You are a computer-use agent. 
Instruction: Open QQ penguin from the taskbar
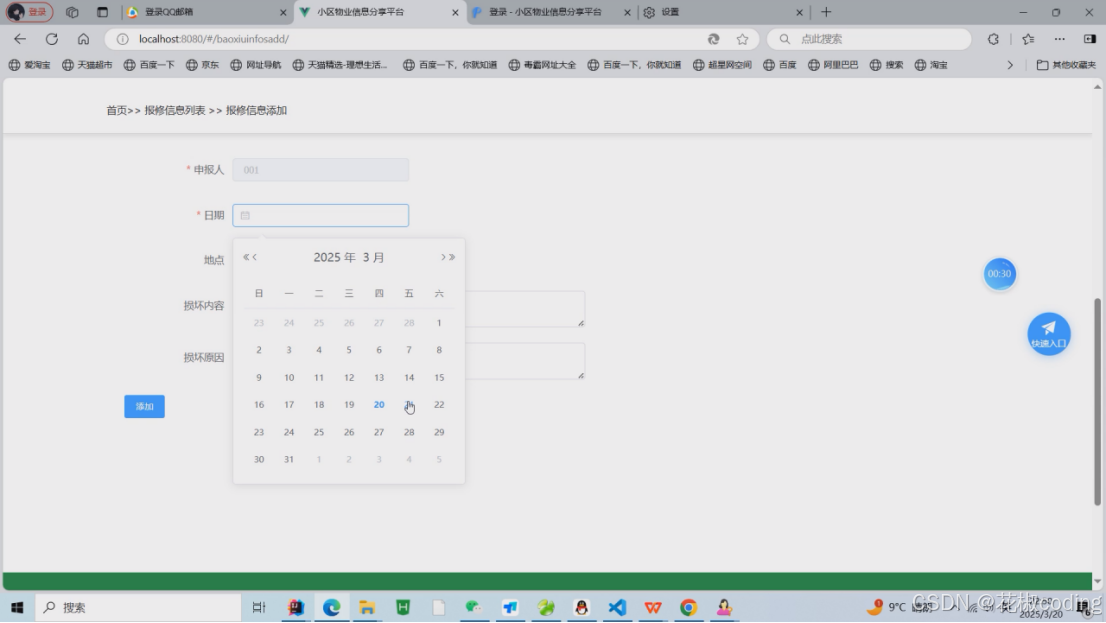click(581, 607)
